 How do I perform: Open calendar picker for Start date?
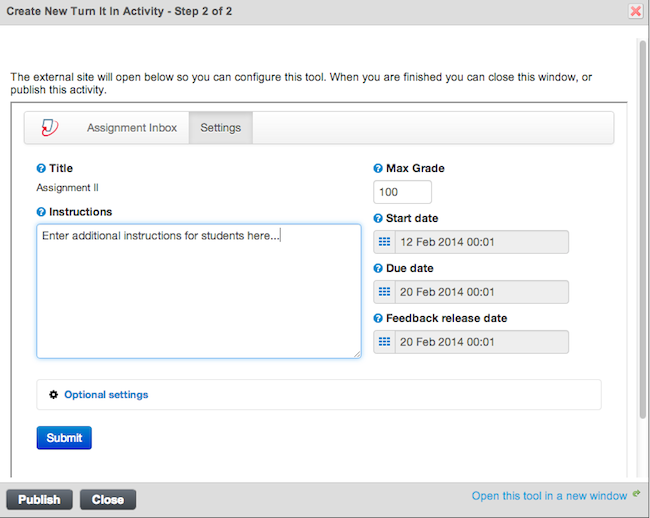[x=384, y=242]
